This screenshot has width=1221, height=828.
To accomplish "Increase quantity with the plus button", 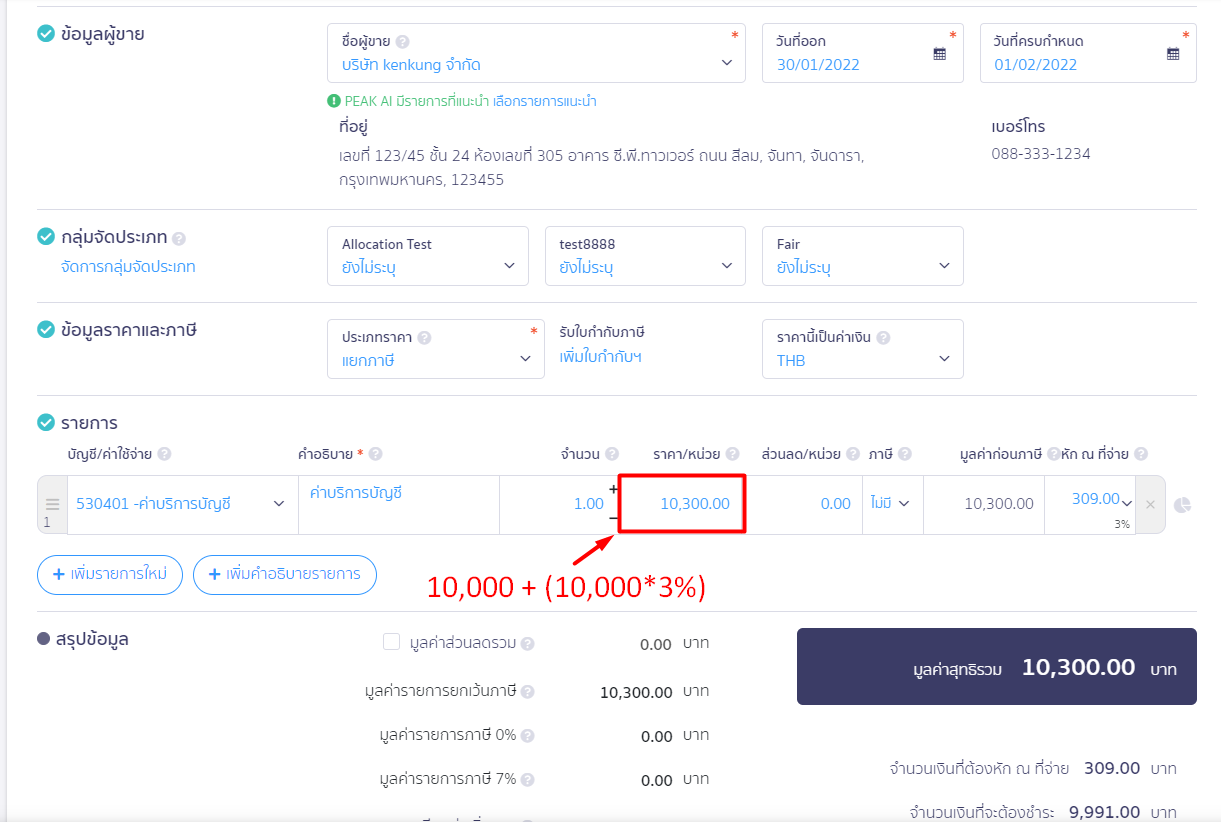I will click(x=613, y=489).
